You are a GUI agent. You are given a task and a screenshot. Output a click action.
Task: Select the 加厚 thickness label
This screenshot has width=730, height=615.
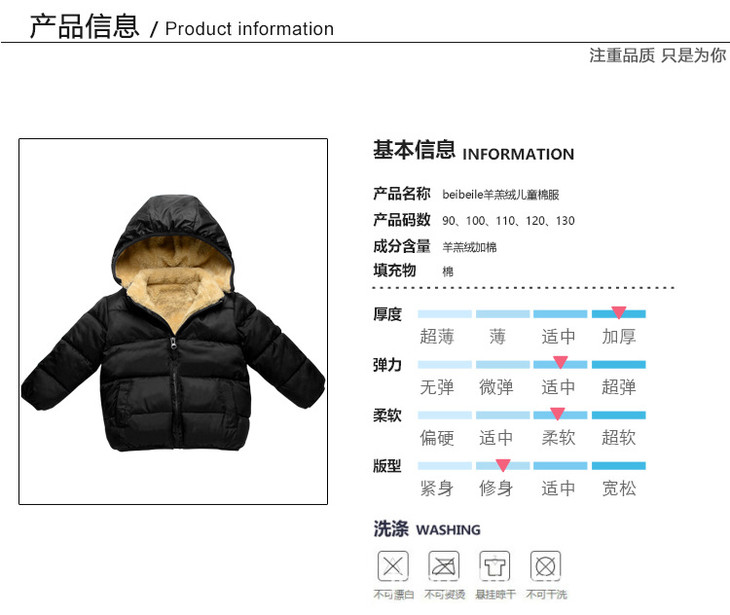(x=619, y=337)
